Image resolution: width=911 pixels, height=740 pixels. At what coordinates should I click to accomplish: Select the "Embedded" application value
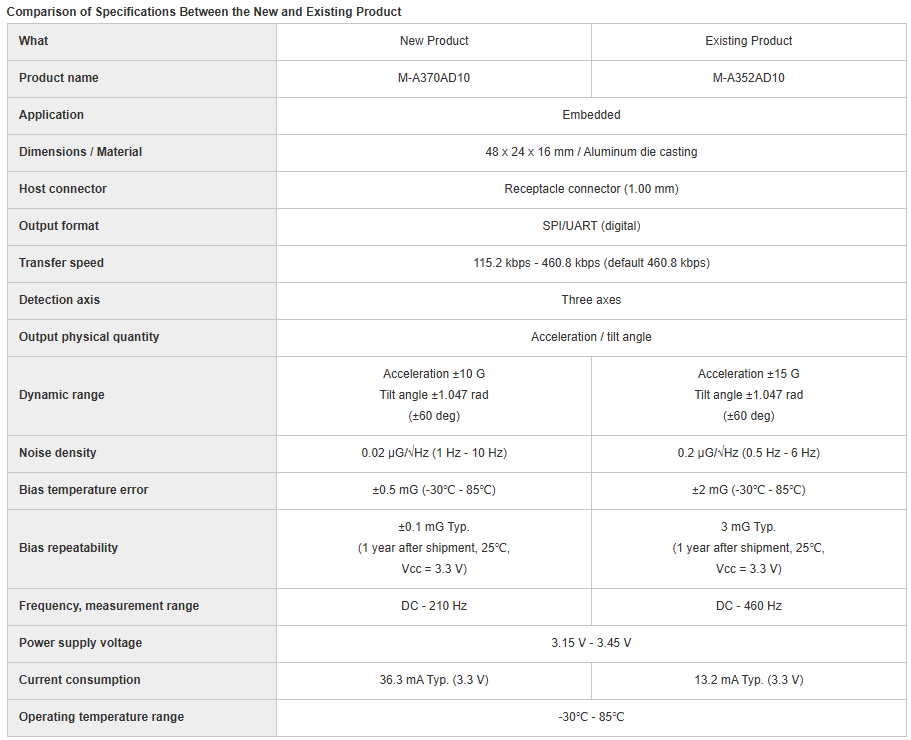click(591, 115)
